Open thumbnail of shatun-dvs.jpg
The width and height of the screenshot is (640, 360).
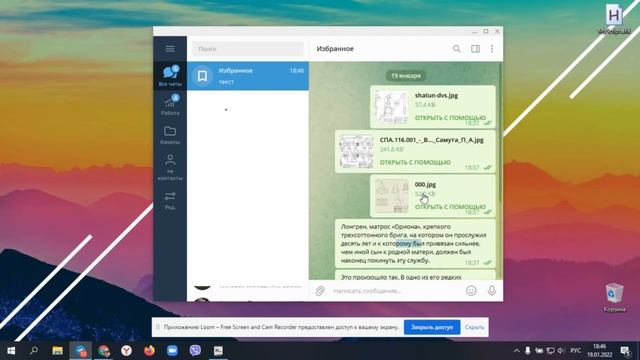coord(391,107)
